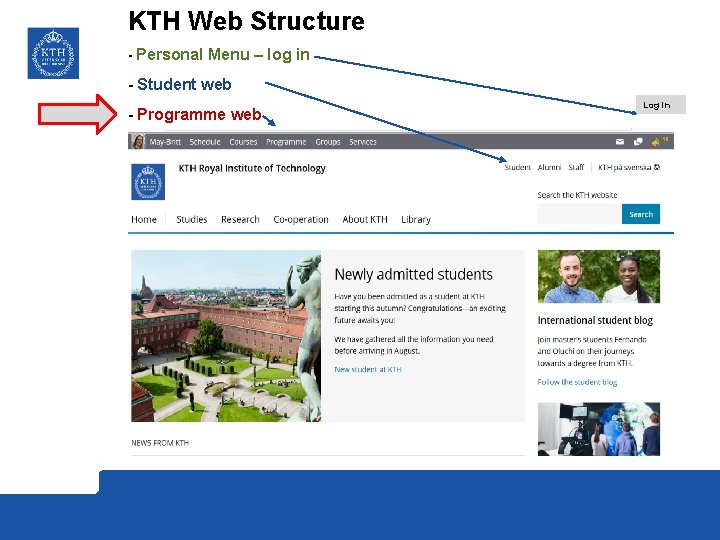Open the Alumni link
The height and width of the screenshot is (540, 720).
tap(549, 167)
